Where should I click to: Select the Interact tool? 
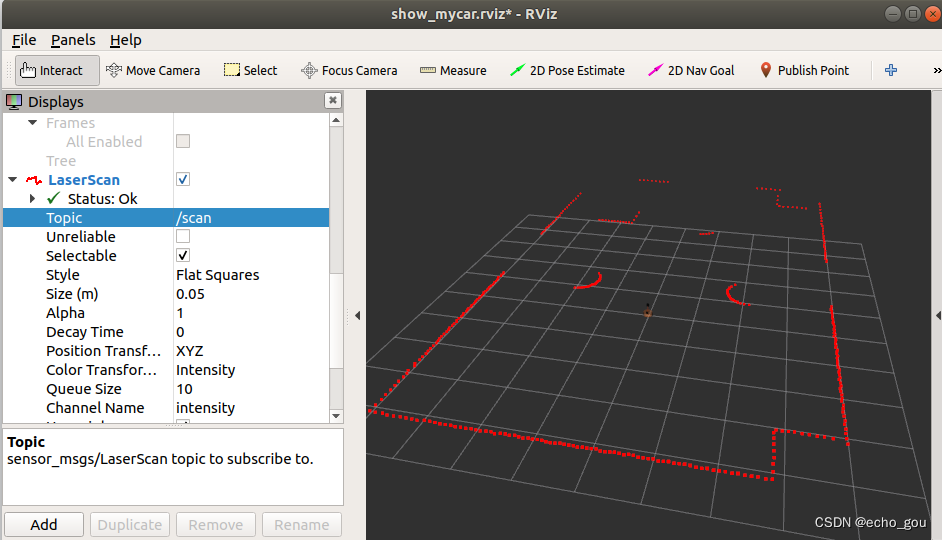tap(57, 70)
